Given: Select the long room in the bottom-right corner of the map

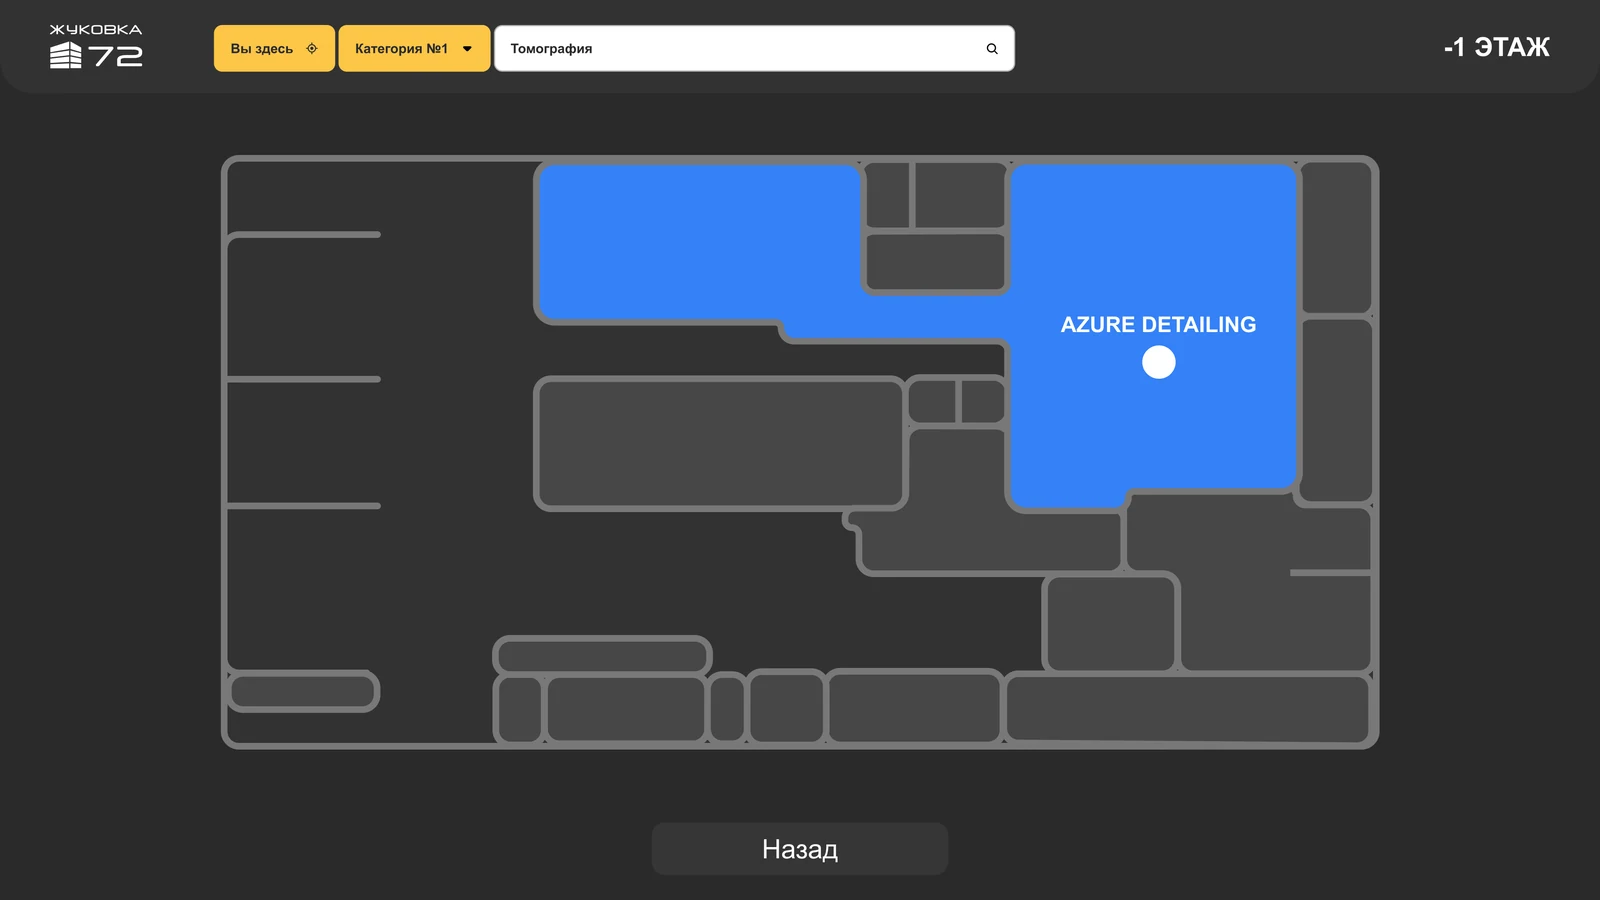Looking at the screenshot, I should pyautogui.click(x=1187, y=708).
